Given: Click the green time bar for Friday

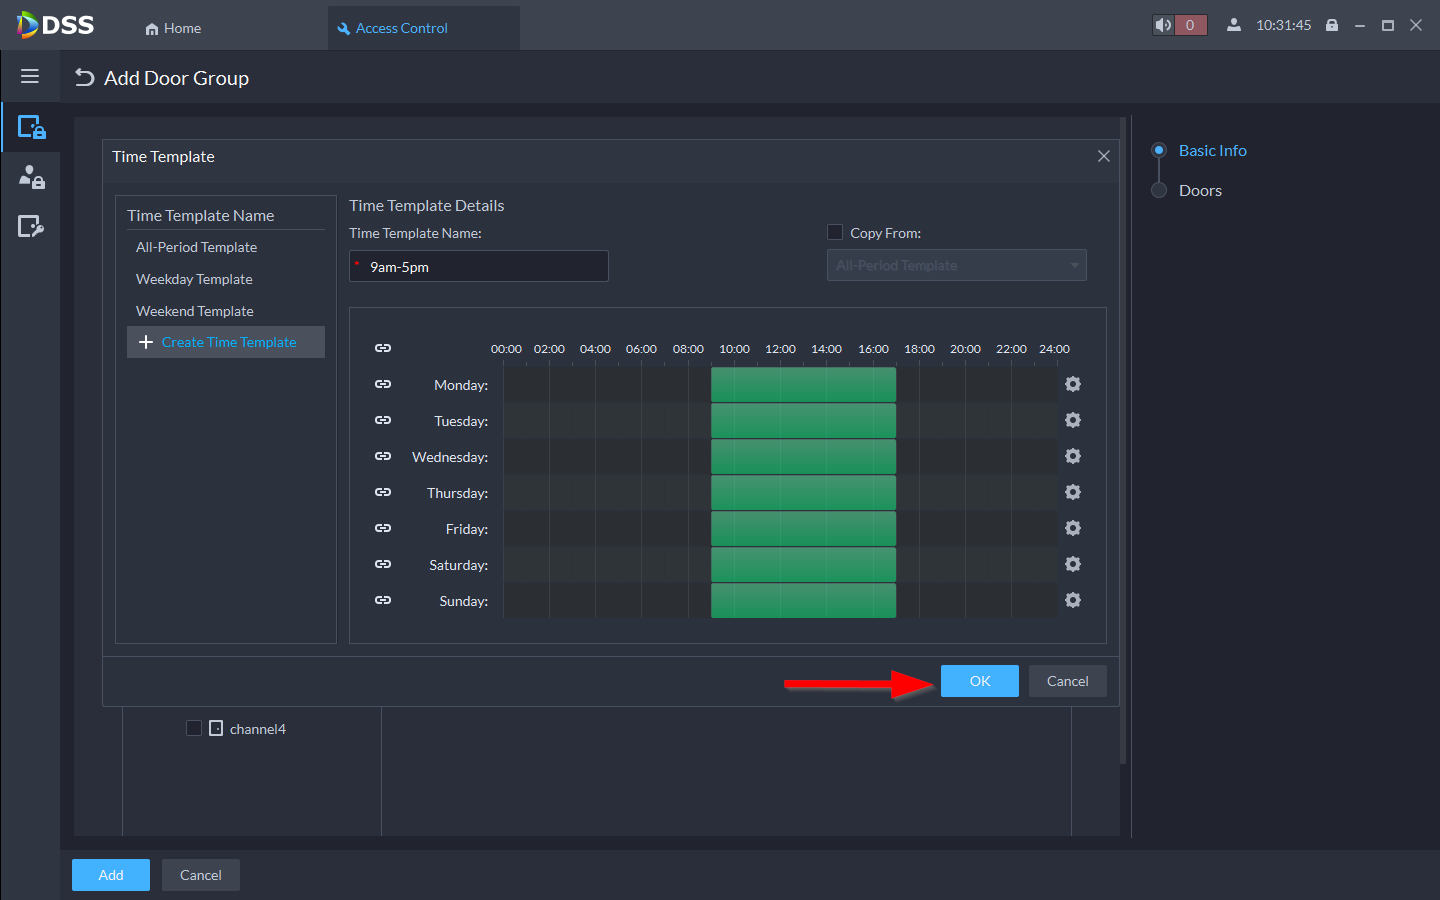Looking at the screenshot, I should pyautogui.click(x=803, y=529).
